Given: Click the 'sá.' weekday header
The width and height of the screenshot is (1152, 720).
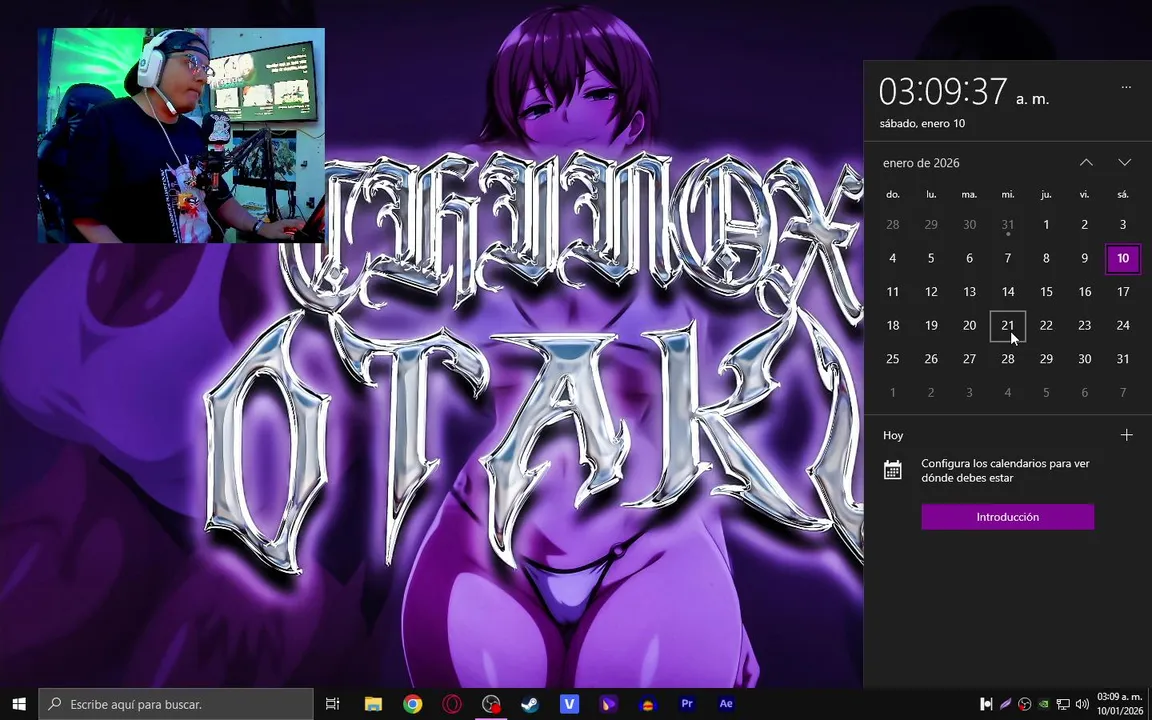Looking at the screenshot, I should (1123, 195).
